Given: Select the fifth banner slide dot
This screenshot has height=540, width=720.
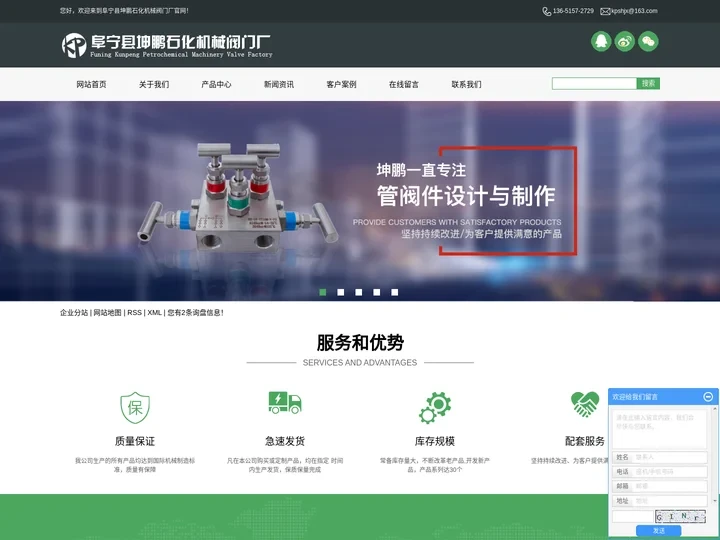Looking at the screenshot, I should (x=394, y=292).
